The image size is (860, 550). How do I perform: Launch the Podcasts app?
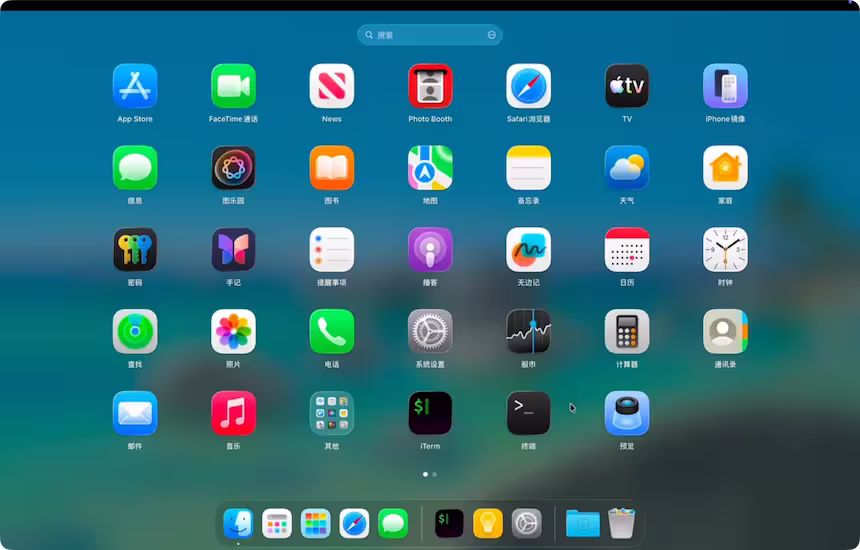click(430, 250)
